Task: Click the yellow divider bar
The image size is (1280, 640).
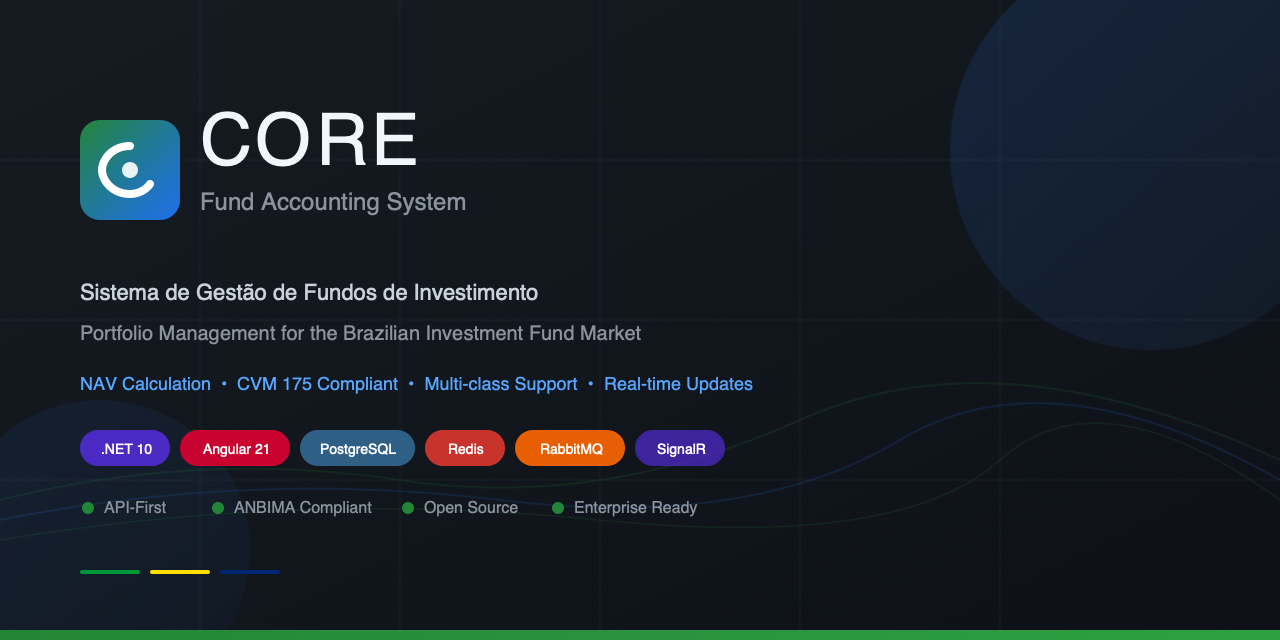Action: pos(179,571)
